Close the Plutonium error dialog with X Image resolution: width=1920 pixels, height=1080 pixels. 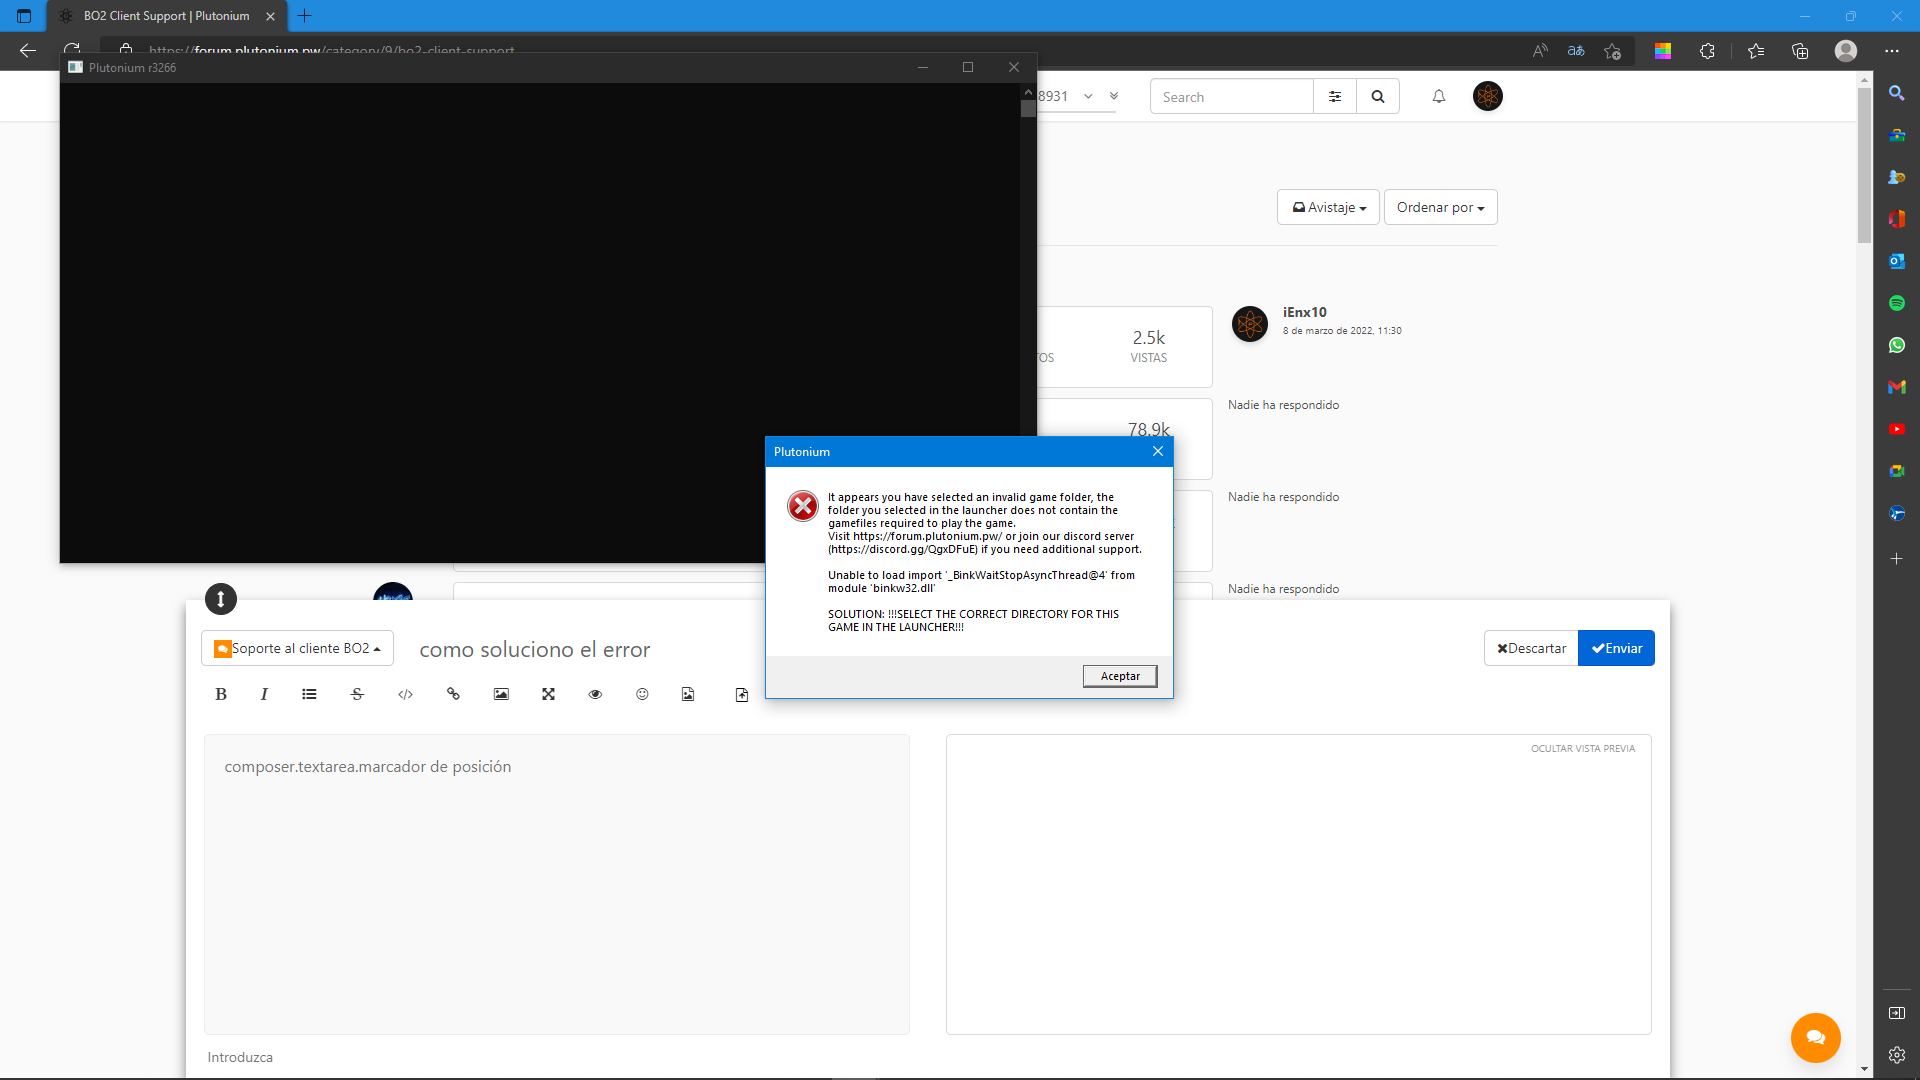tap(1157, 451)
